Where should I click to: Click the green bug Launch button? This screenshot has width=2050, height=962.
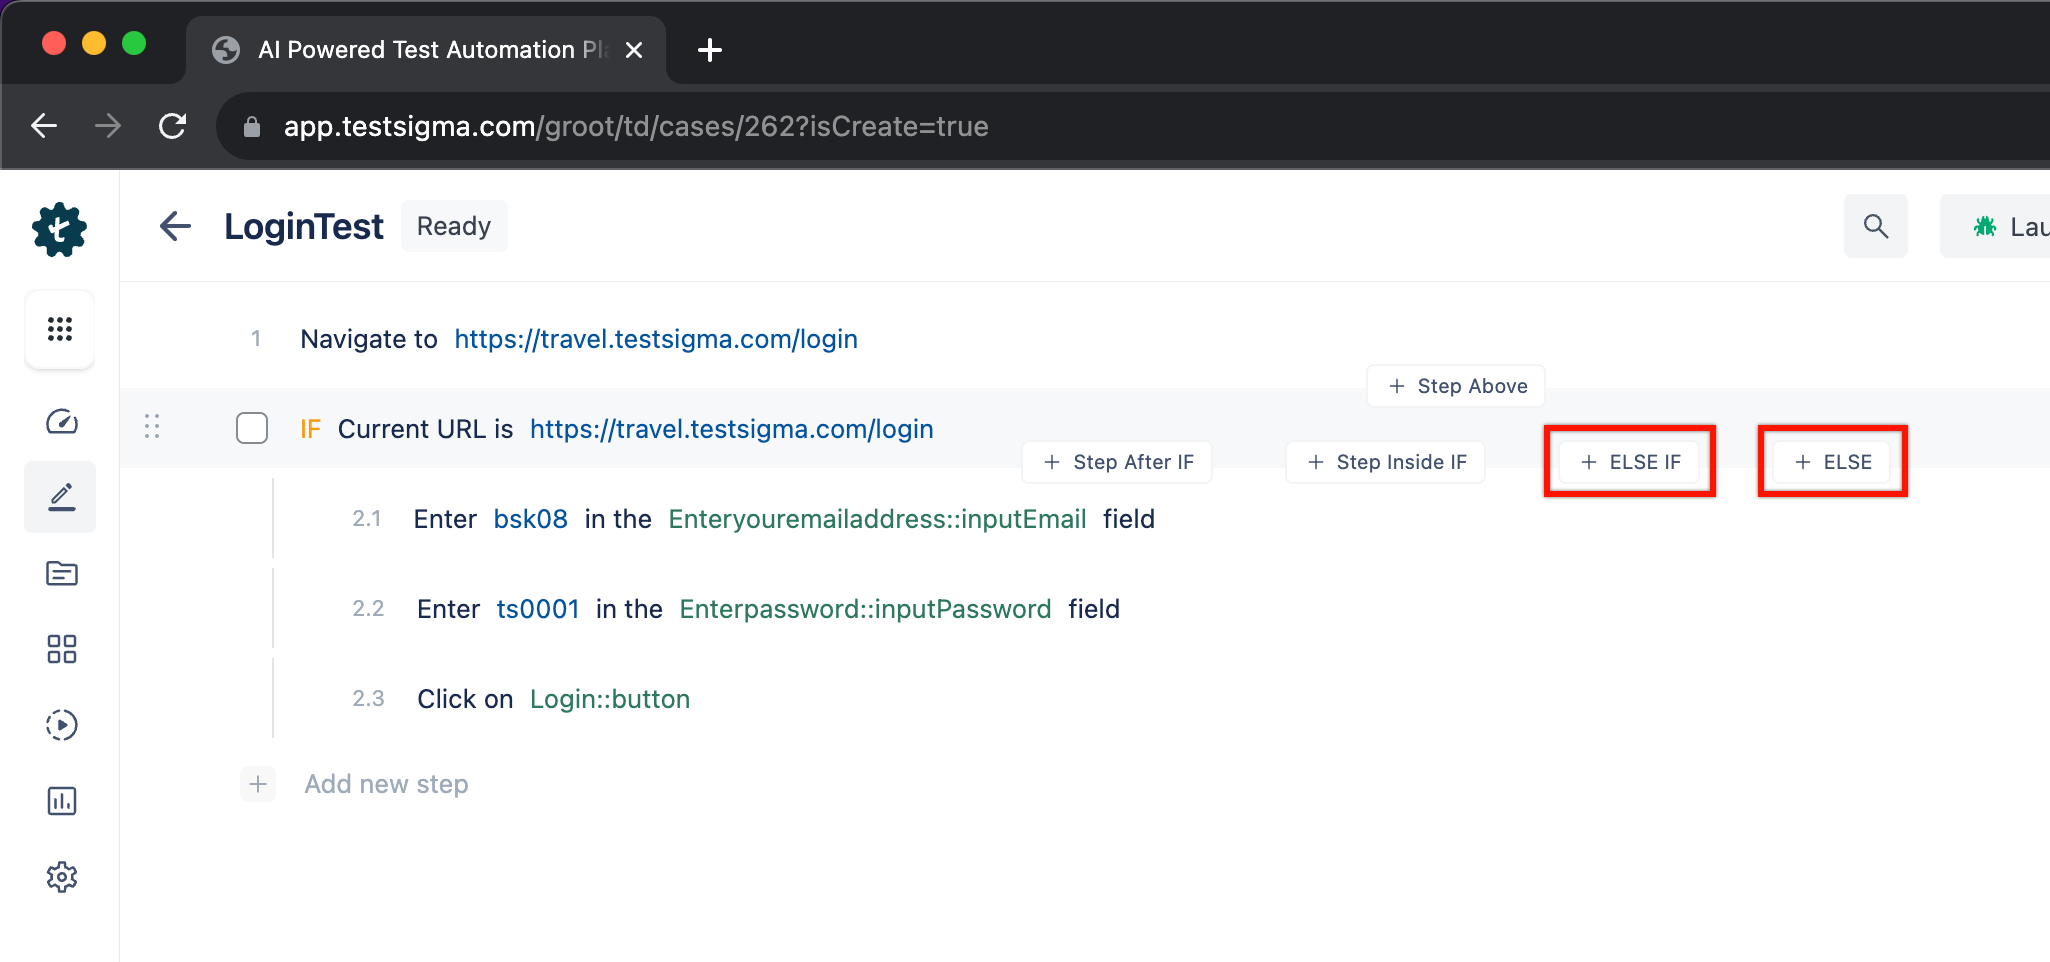tap(1996, 226)
